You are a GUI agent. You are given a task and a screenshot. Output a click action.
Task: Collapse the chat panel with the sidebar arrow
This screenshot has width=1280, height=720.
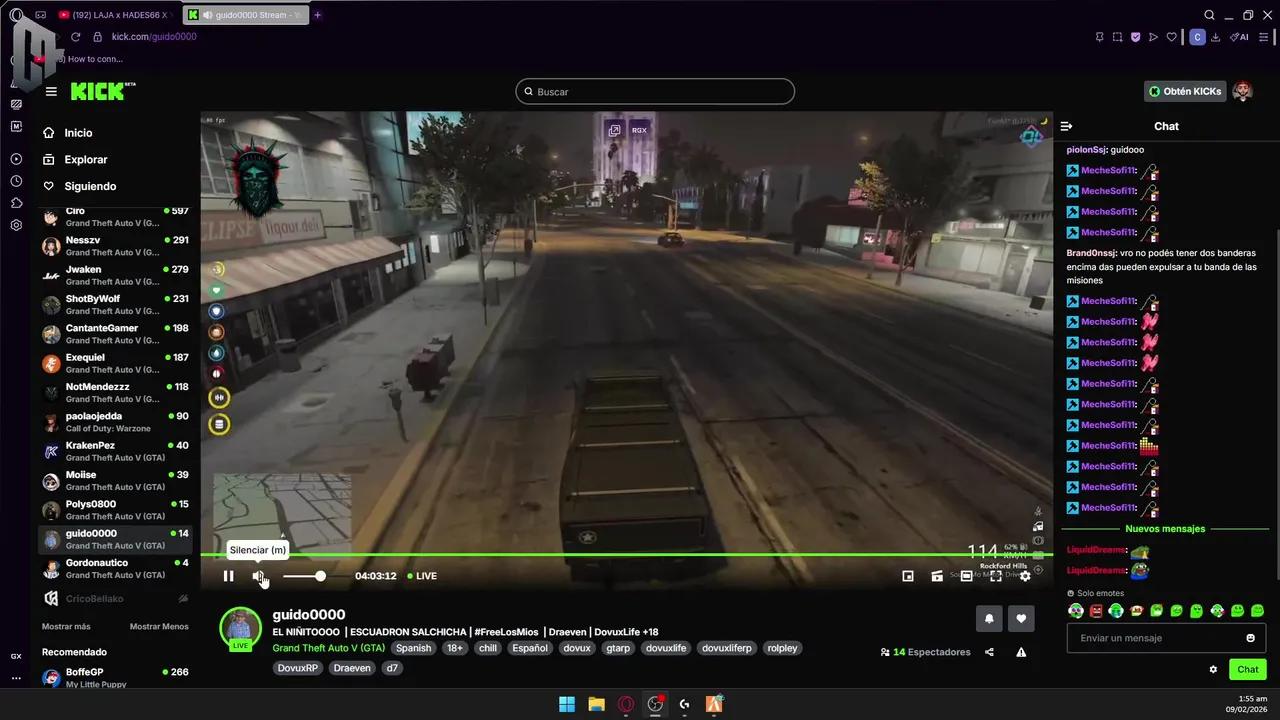1066,126
